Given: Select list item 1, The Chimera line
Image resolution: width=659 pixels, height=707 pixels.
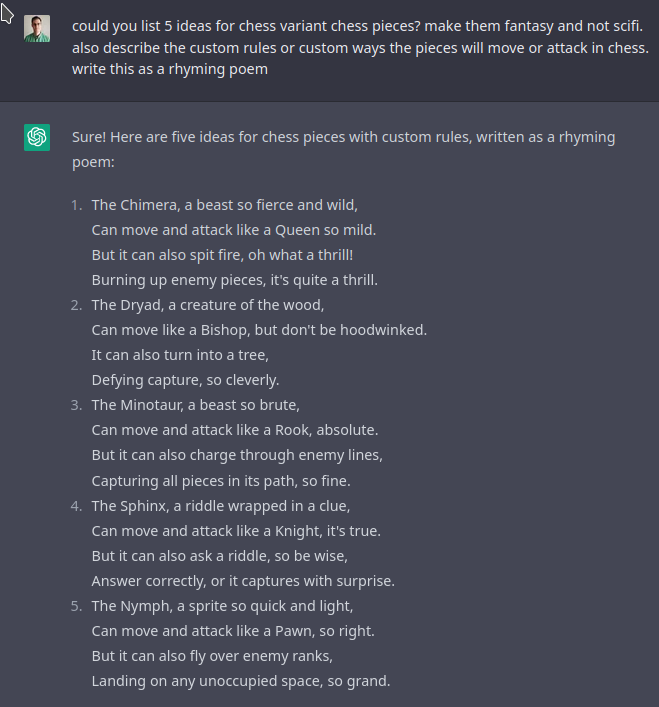Looking at the screenshot, I should (x=224, y=205).
